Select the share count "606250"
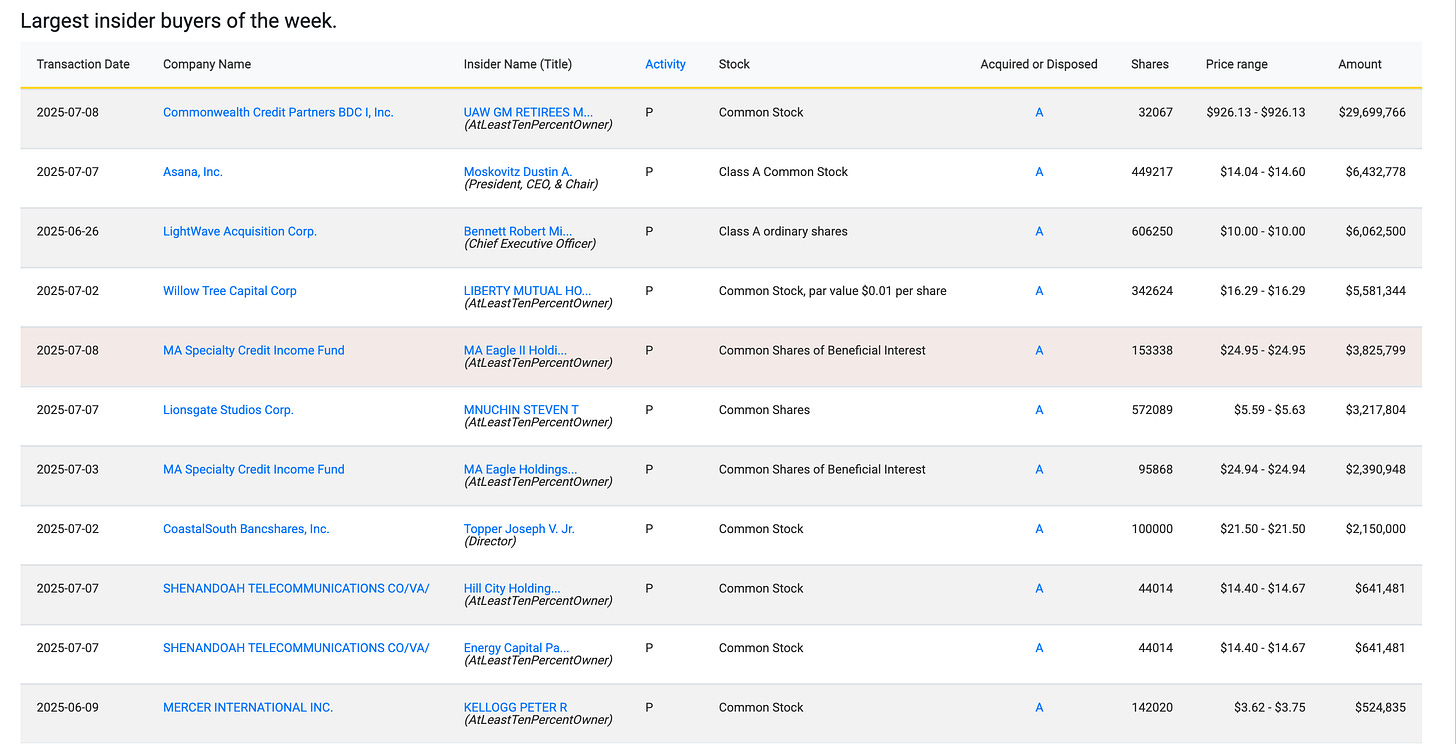Screen dimensions: 1456x744 click(x=1152, y=231)
